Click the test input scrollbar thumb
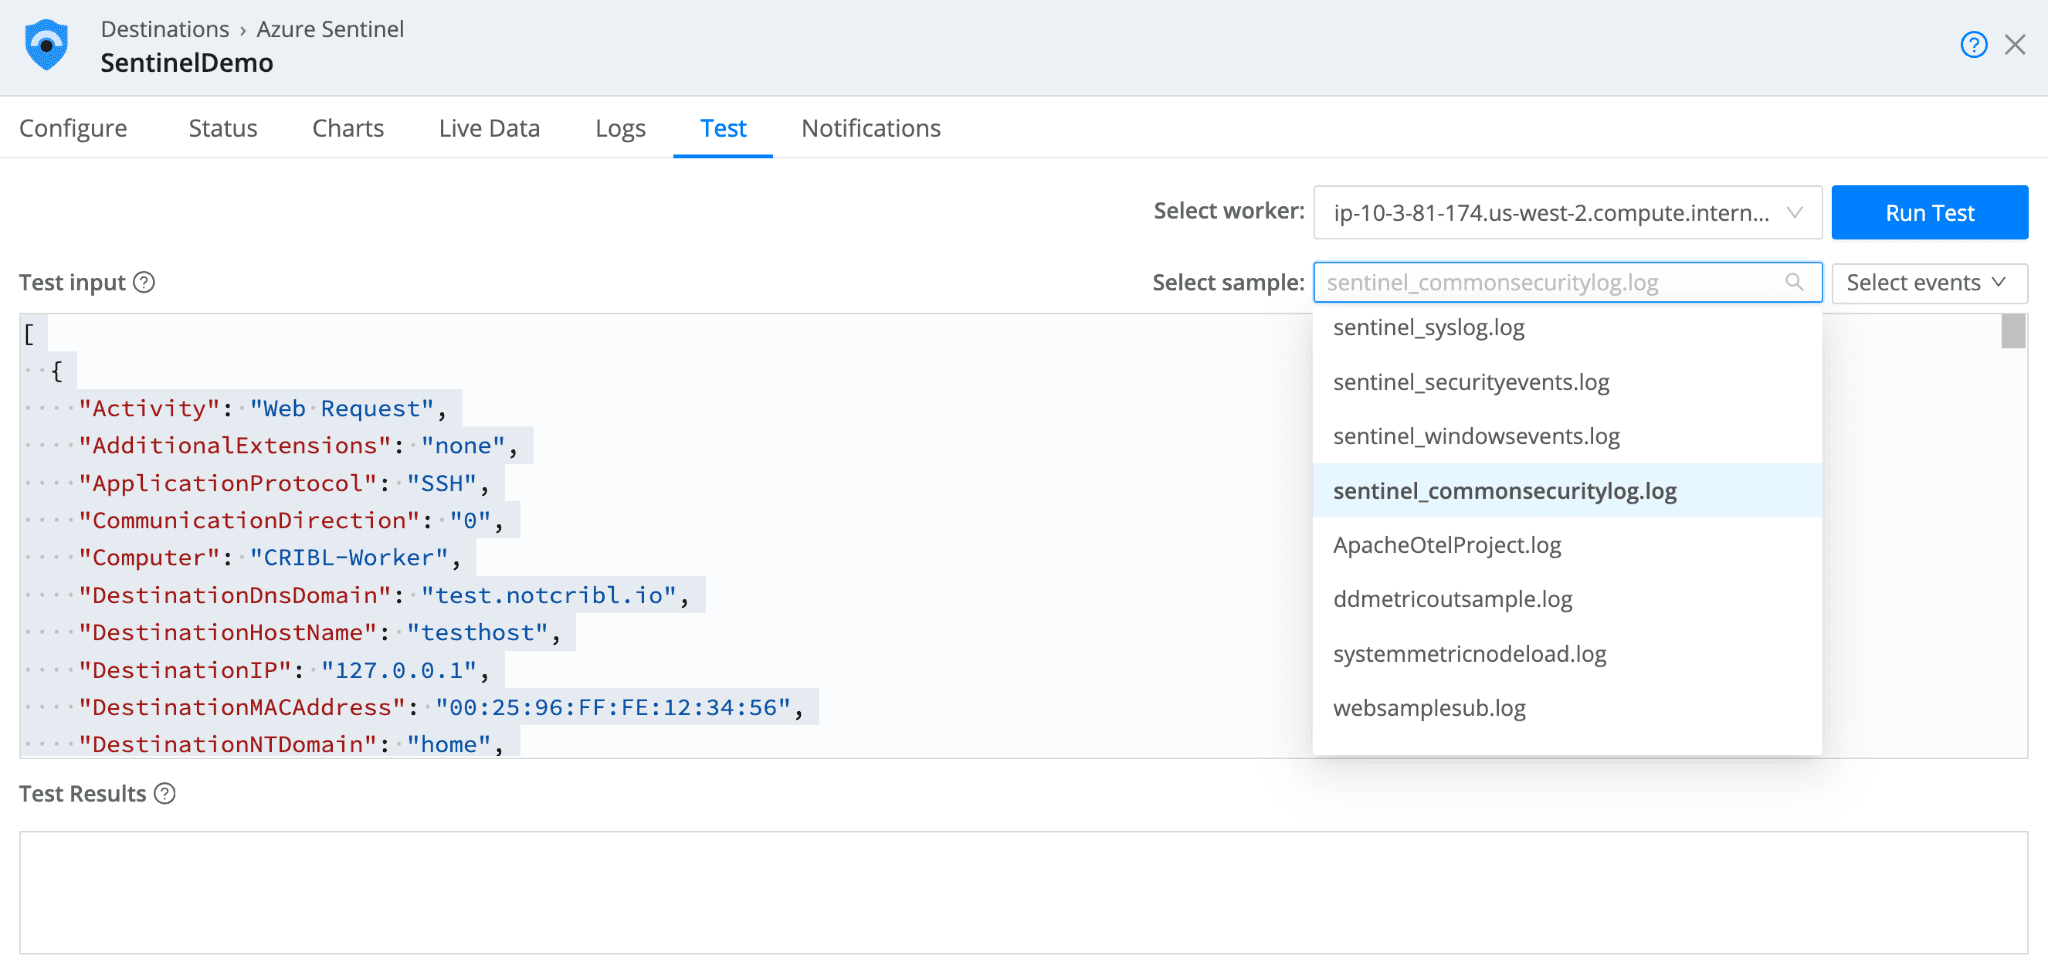The width and height of the screenshot is (2048, 975). click(2013, 331)
